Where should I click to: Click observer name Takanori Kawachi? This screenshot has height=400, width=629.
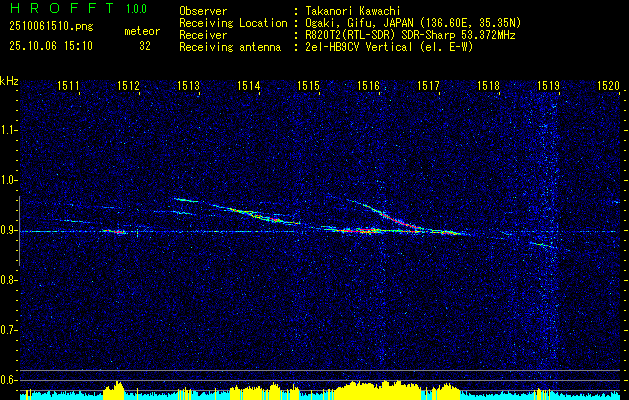click(x=353, y=11)
